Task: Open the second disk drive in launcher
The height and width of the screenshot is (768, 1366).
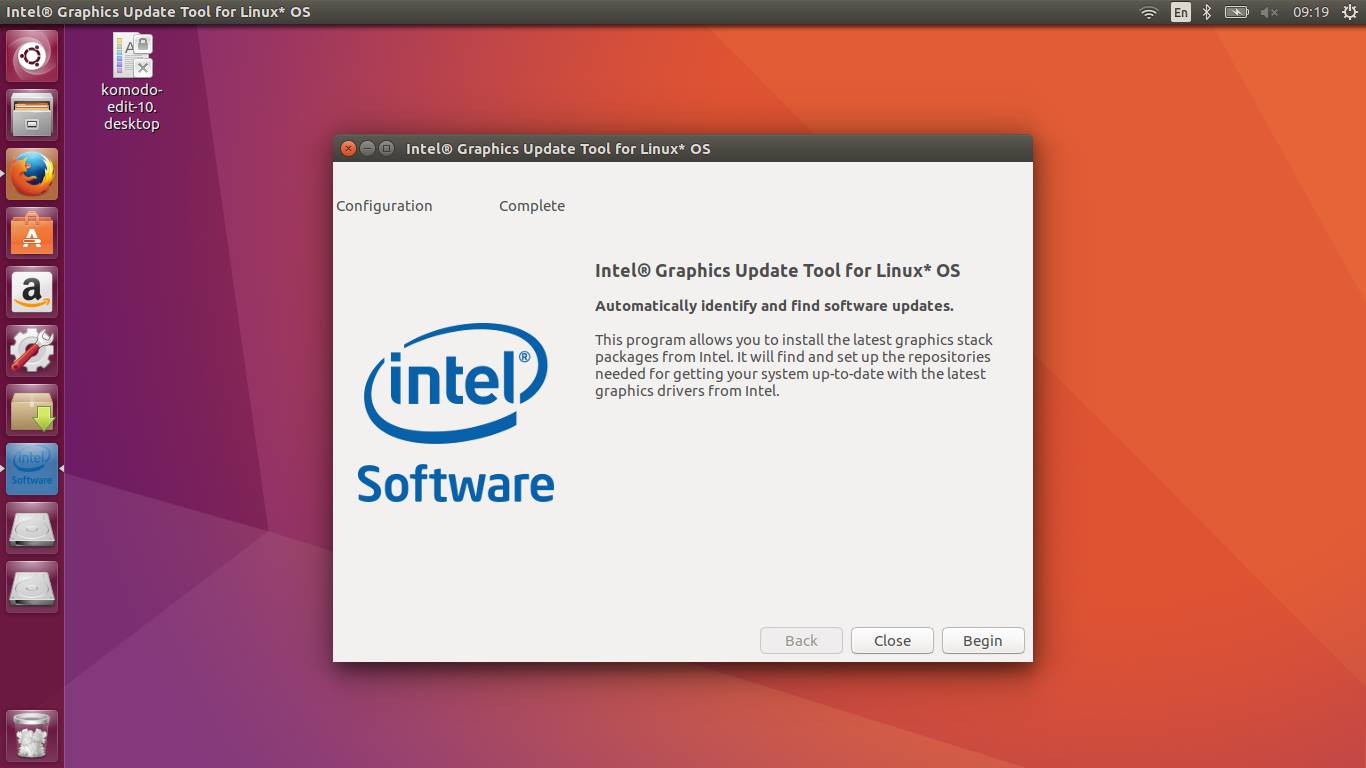Action: tap(32, 587)
